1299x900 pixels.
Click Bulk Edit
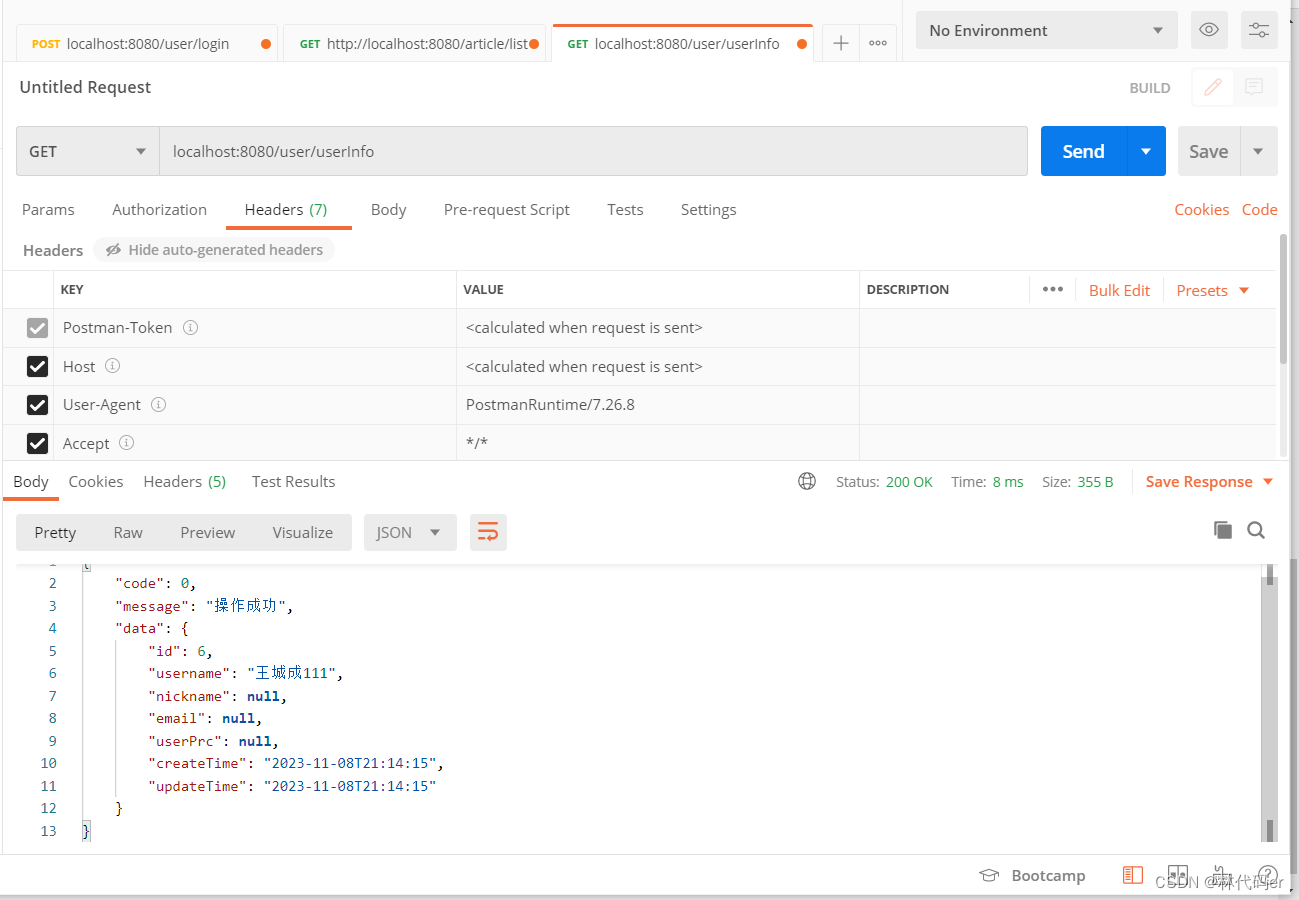tap(1119, 290)
